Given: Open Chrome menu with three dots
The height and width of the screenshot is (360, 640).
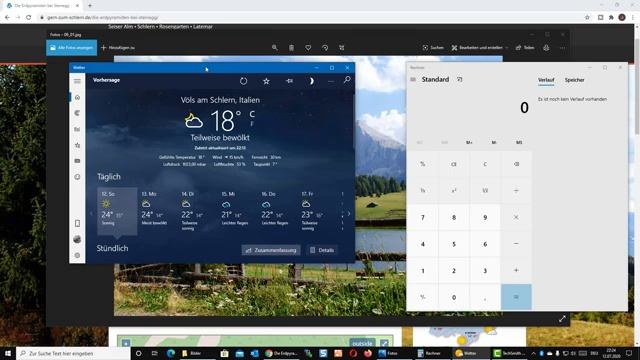Looking at the screenshot, I should click(x=633, y=18).
